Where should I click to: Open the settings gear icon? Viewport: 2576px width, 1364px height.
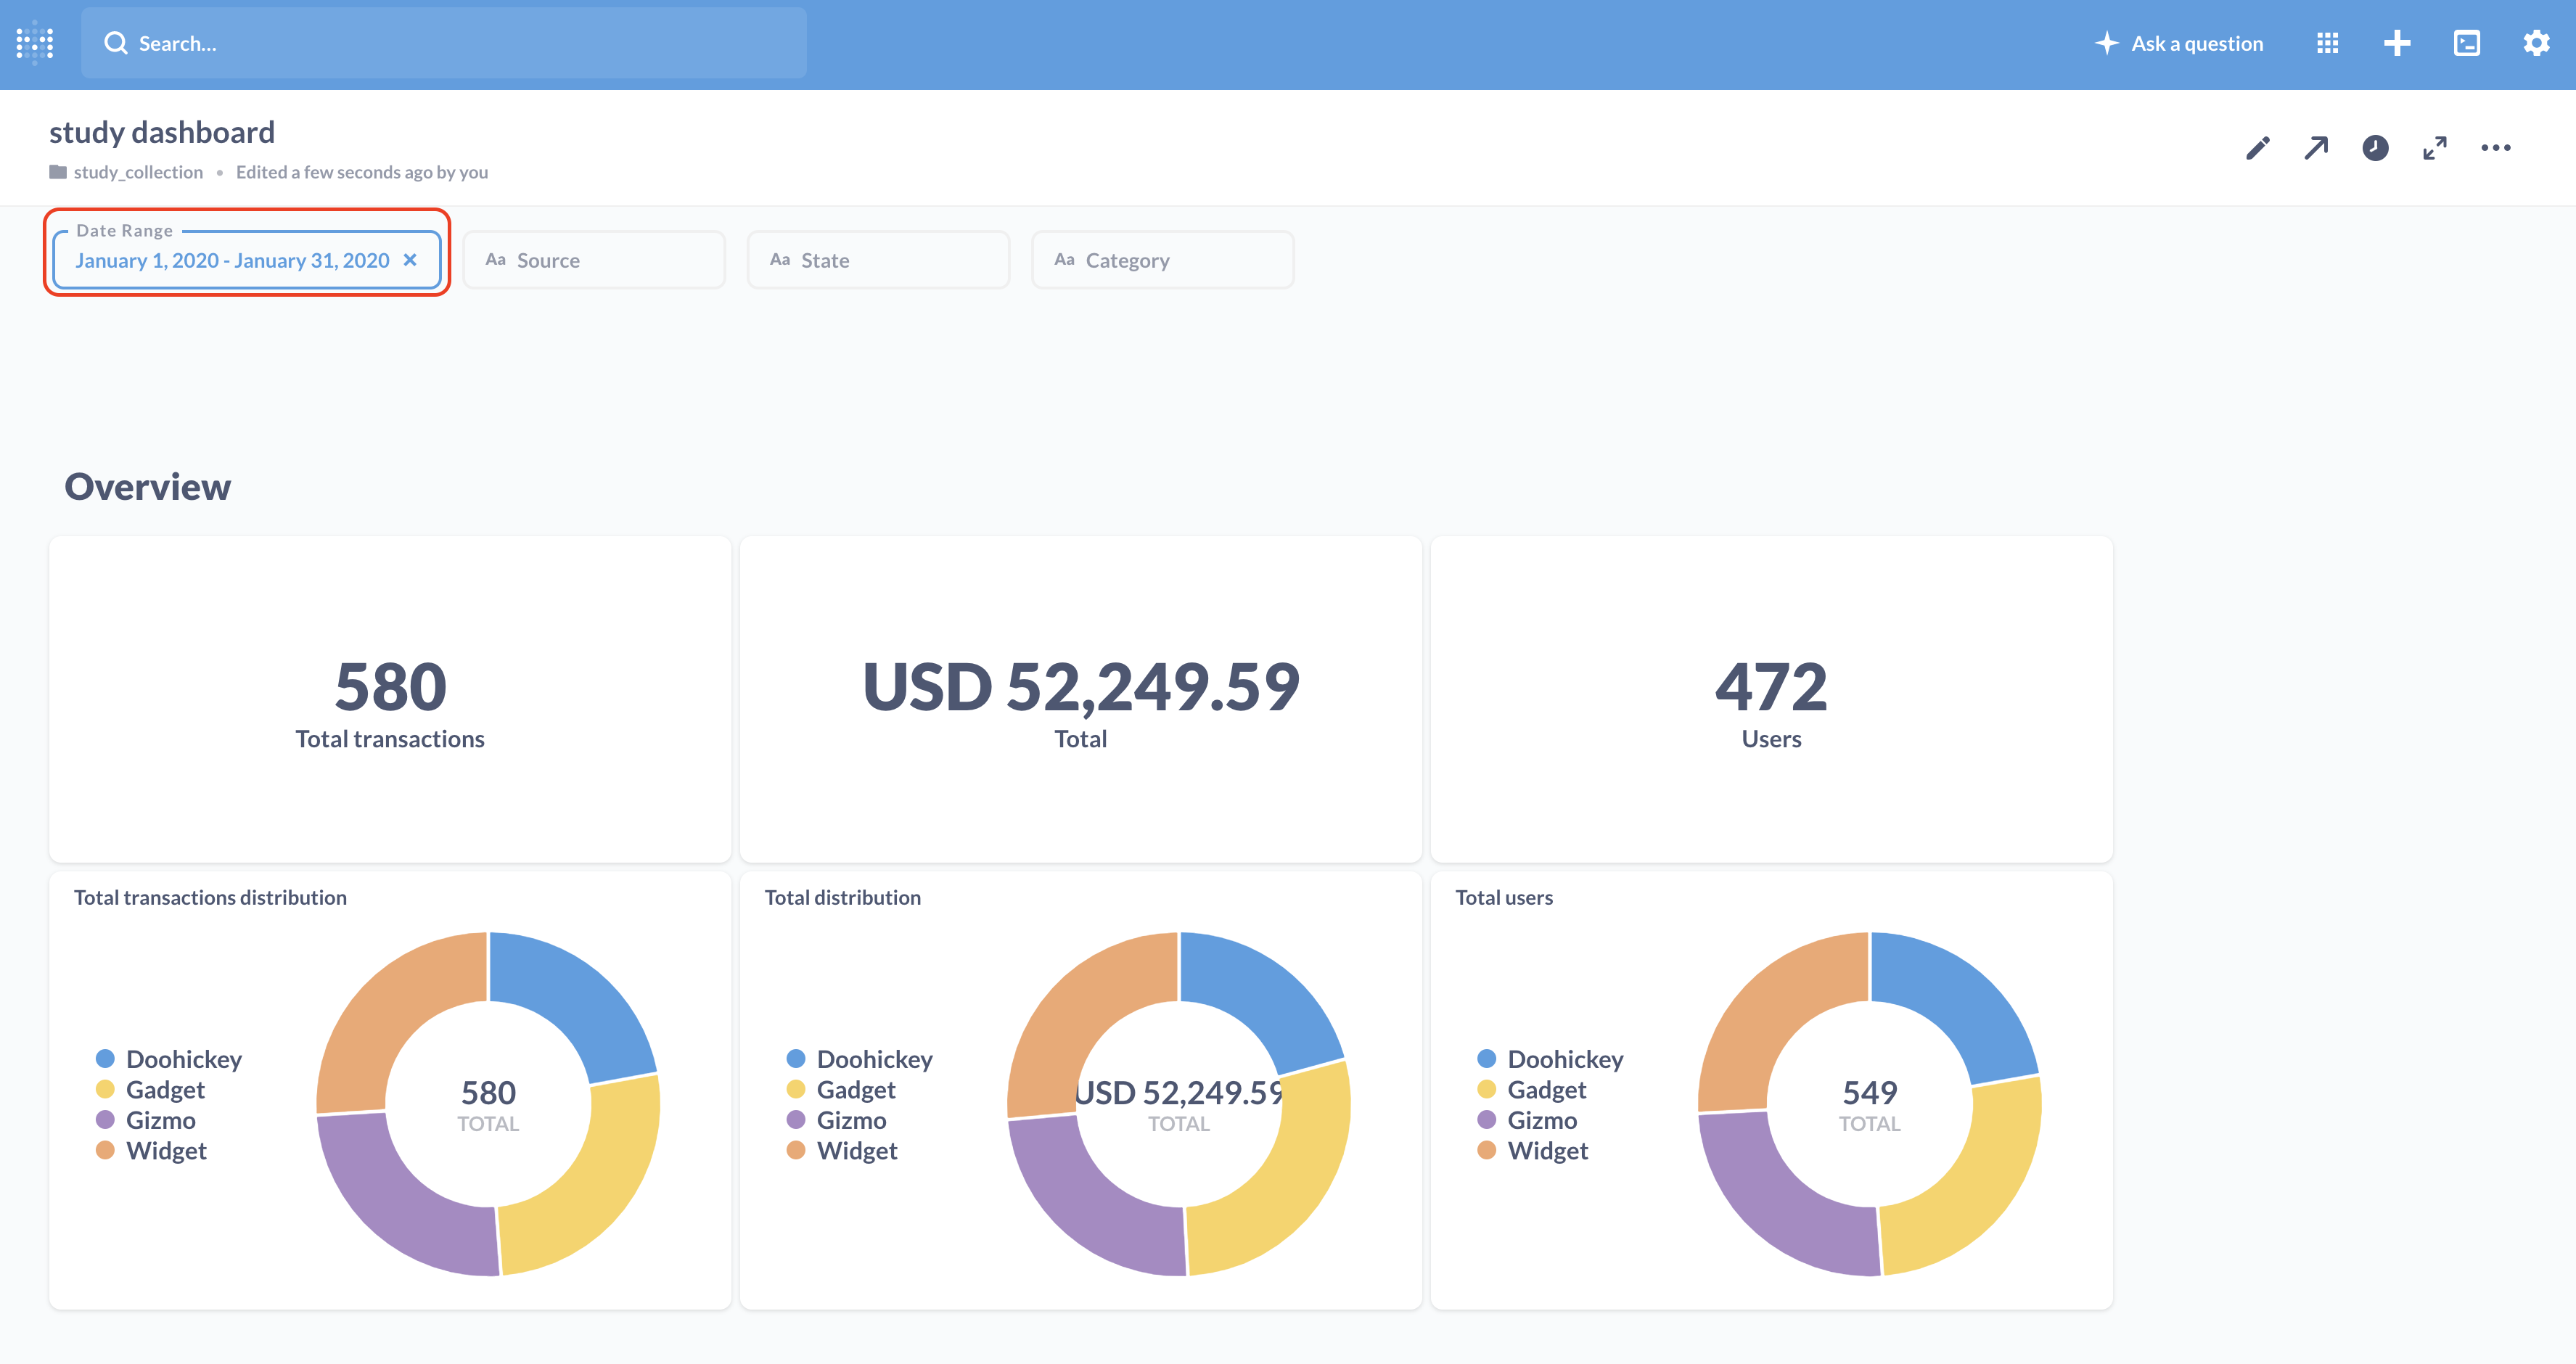[x=2536, y=43]
